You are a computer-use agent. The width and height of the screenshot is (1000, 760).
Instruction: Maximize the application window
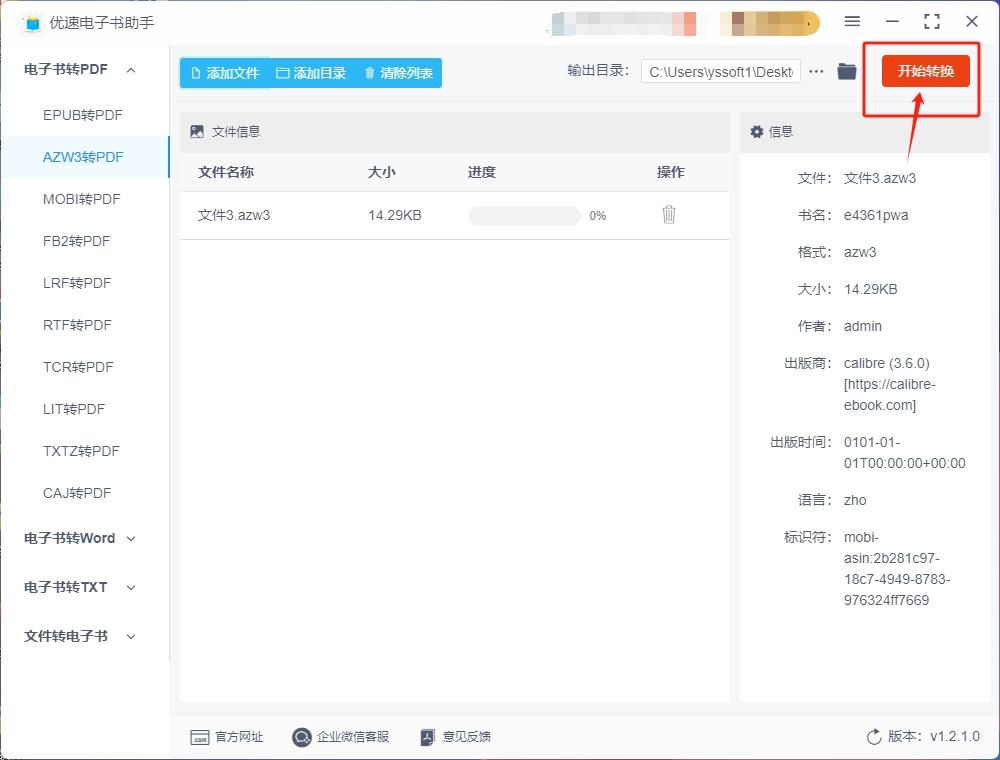click(932, 21)
